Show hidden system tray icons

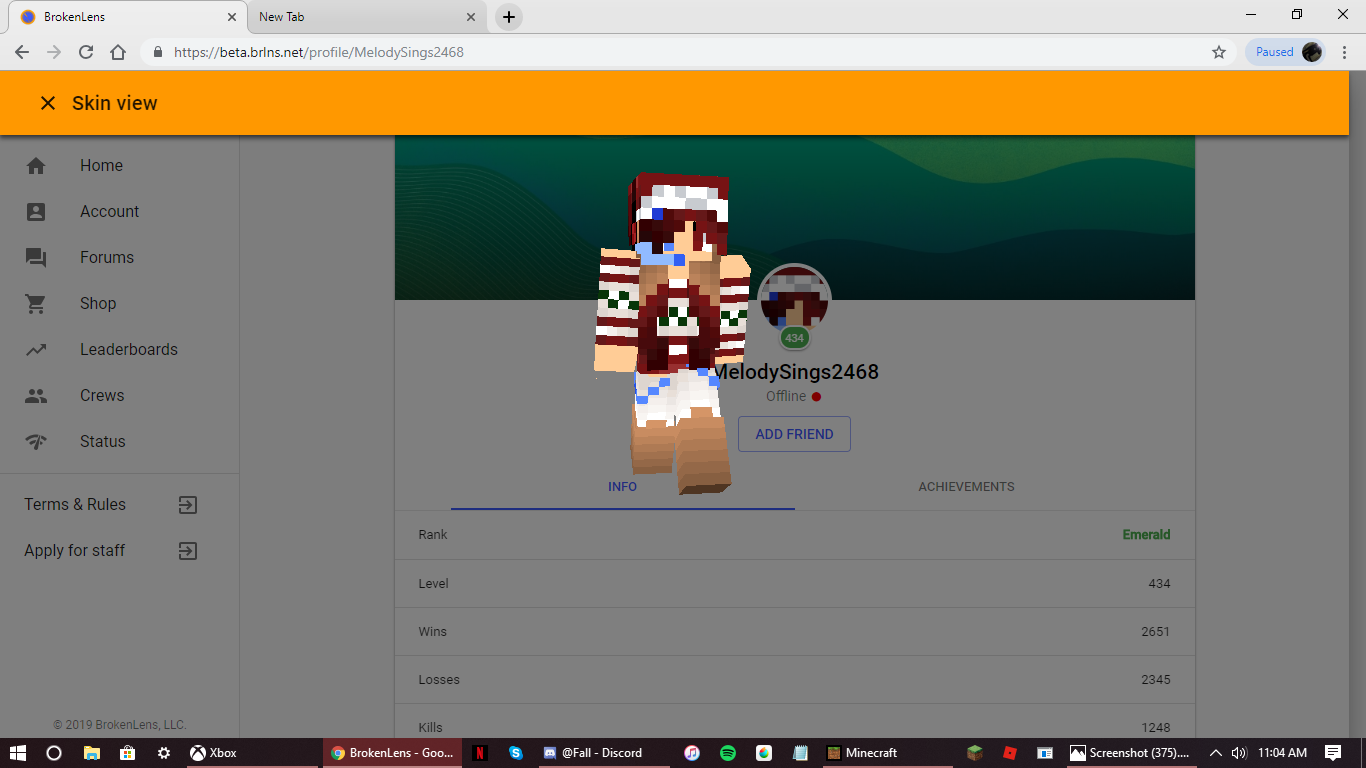(x=1216, y=753)
